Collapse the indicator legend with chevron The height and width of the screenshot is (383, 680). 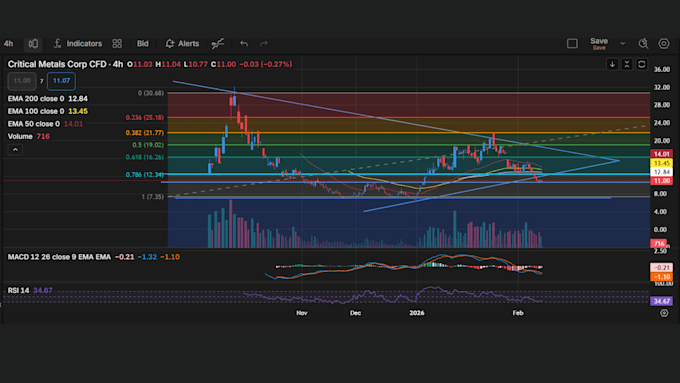(15, 150)
